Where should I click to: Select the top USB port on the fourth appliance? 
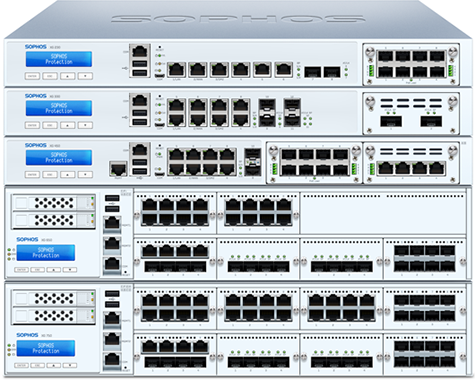(112, 198)
